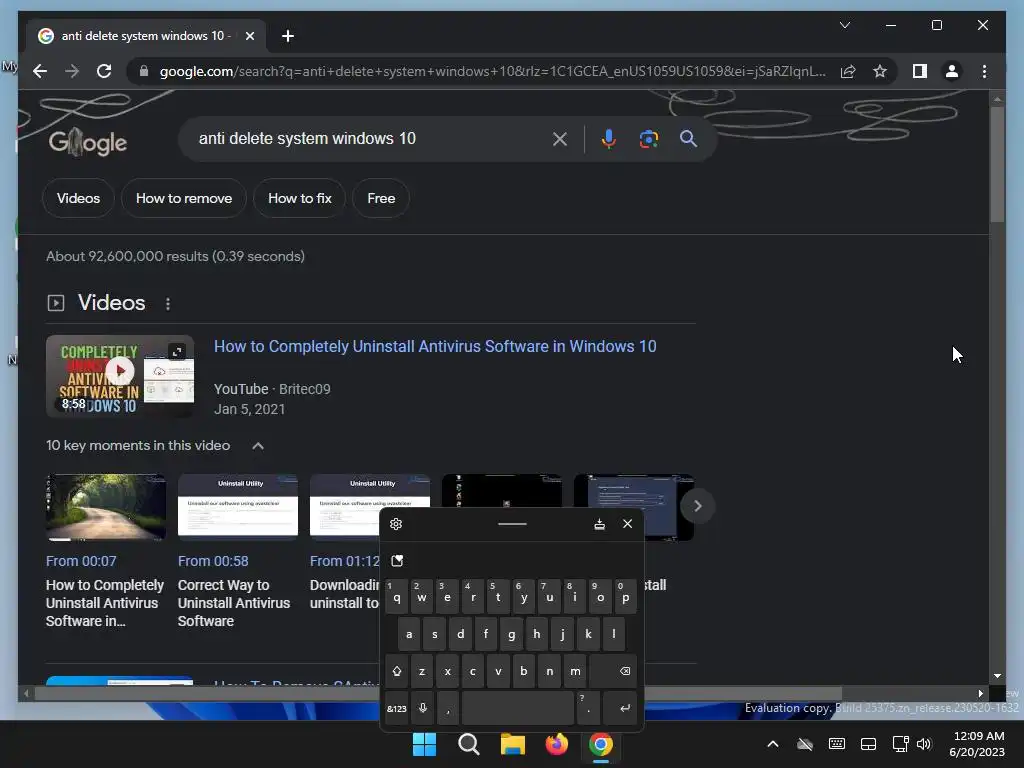Screen dimensions: 1024x768
Task: Open Chrome three-dot menu
Action: pyautogui.click(x=984, y=71)
